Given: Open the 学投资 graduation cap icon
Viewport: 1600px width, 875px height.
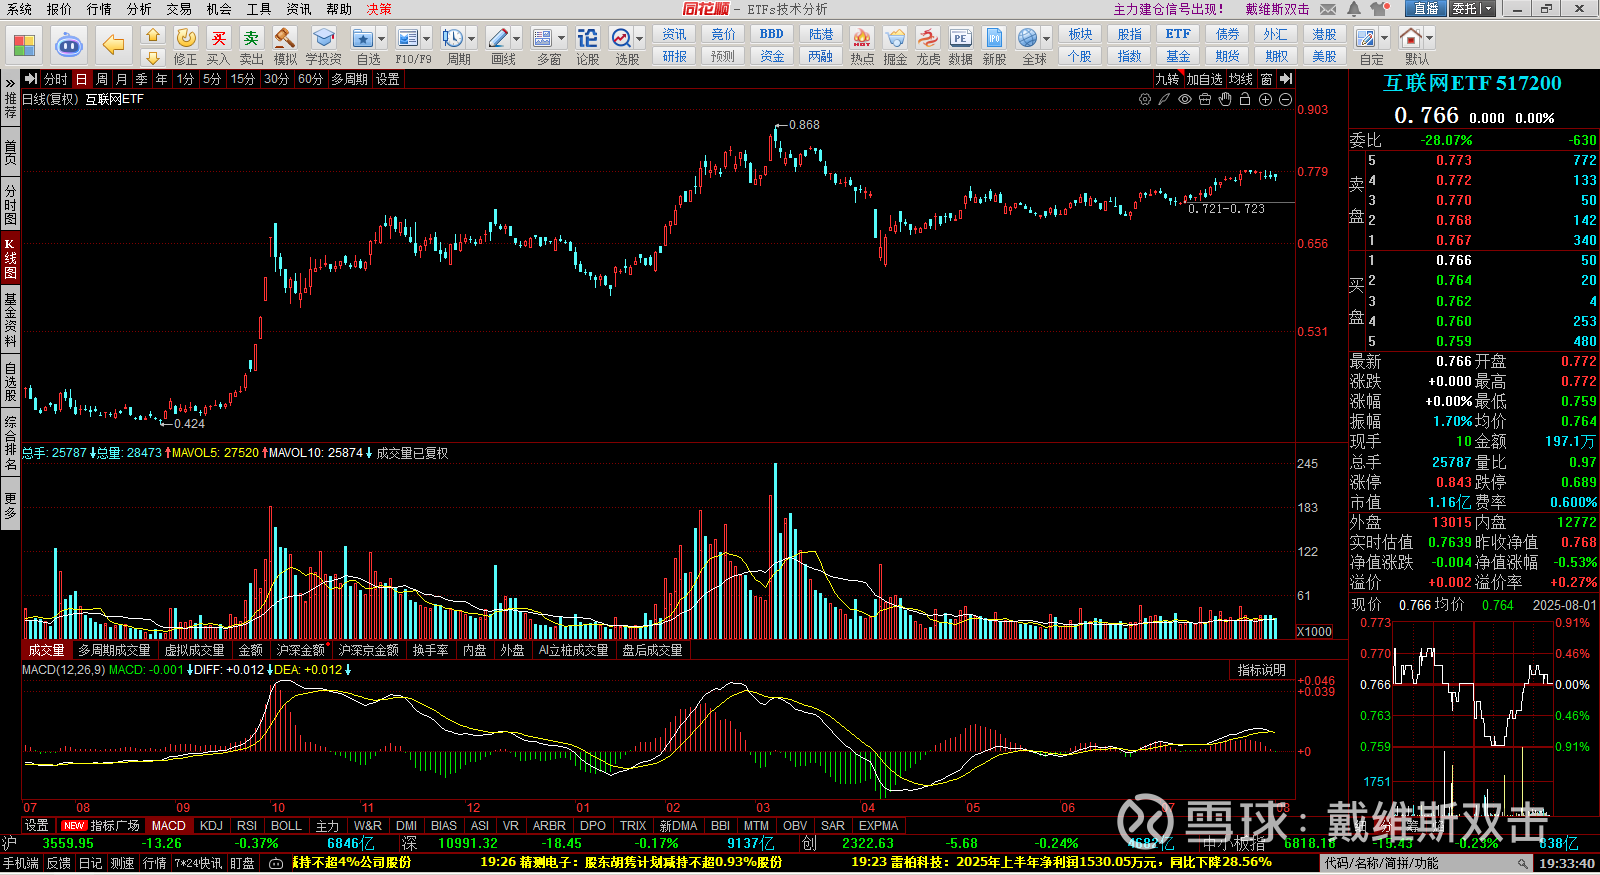Looking at the screenshot, I should (323, 38).
